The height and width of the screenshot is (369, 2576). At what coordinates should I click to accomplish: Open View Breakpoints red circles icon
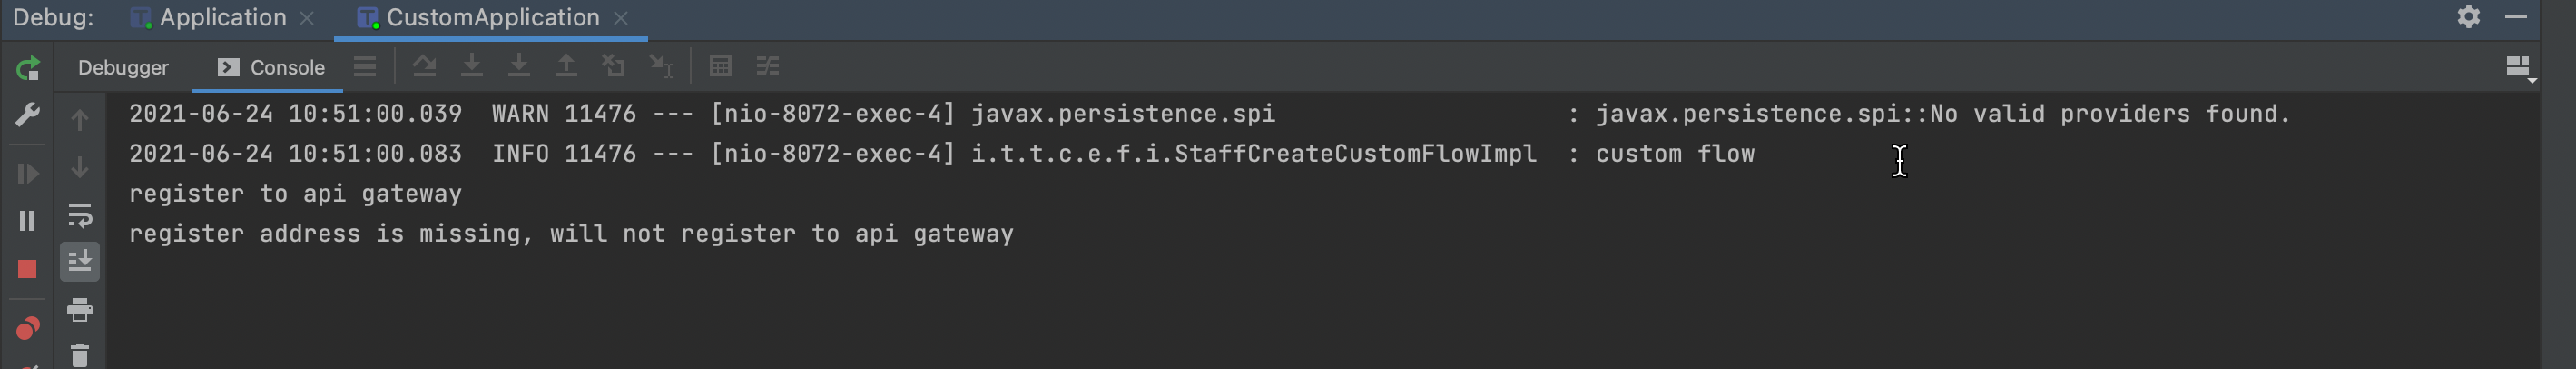coord(28,328)
